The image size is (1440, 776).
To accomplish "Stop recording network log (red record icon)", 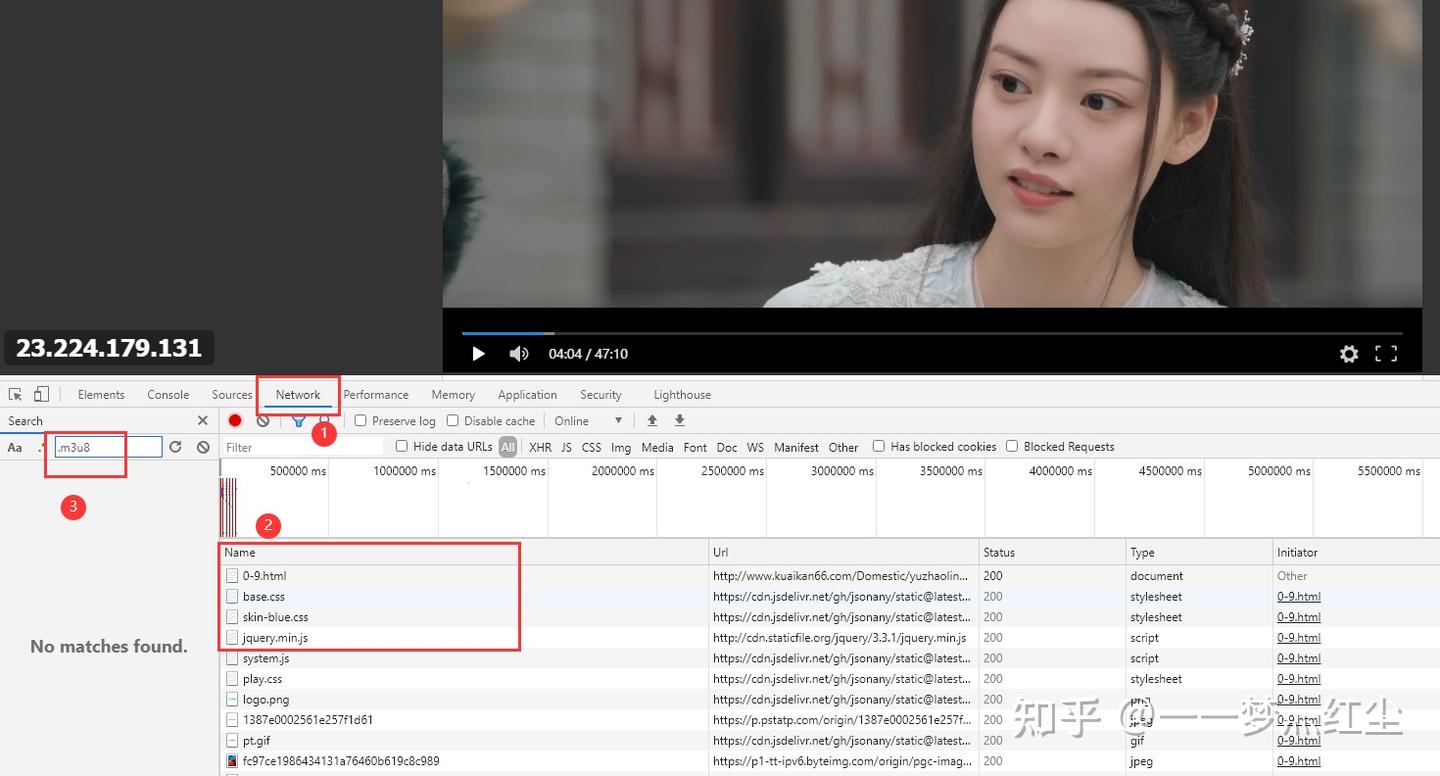I will click(235, 421).
